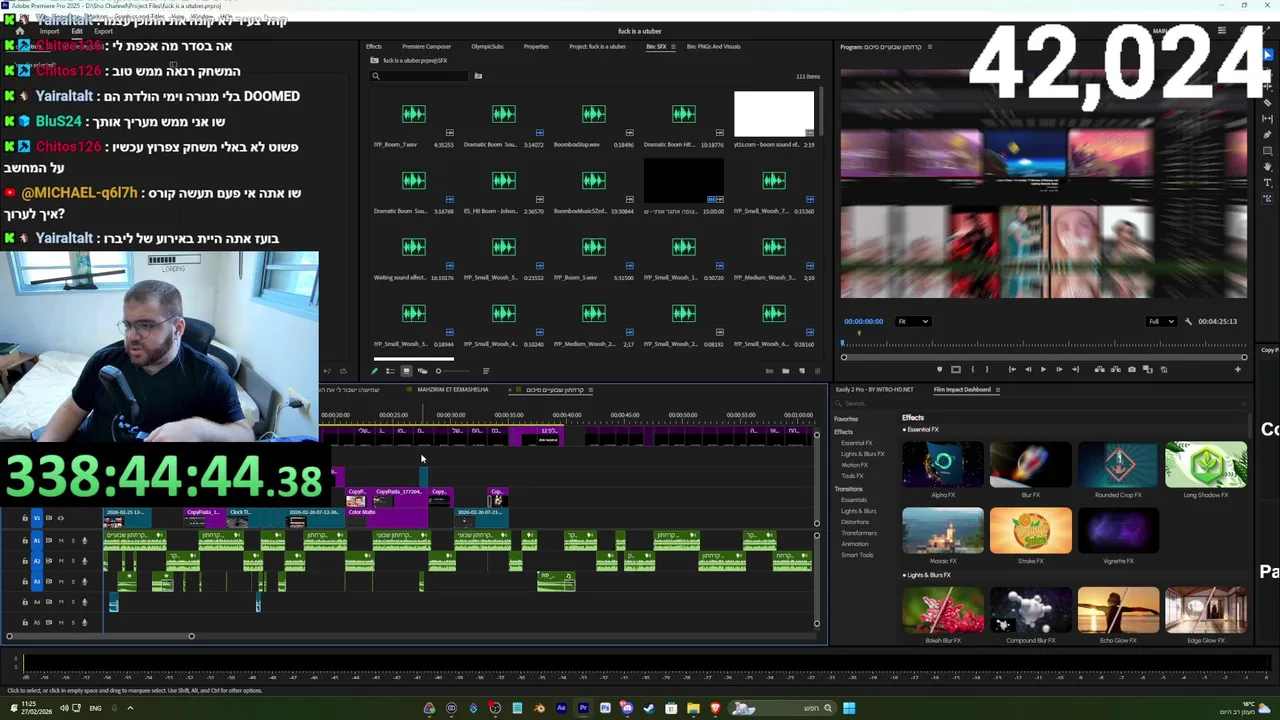Open Program monitor wrench settings

tap(1188, 321)
